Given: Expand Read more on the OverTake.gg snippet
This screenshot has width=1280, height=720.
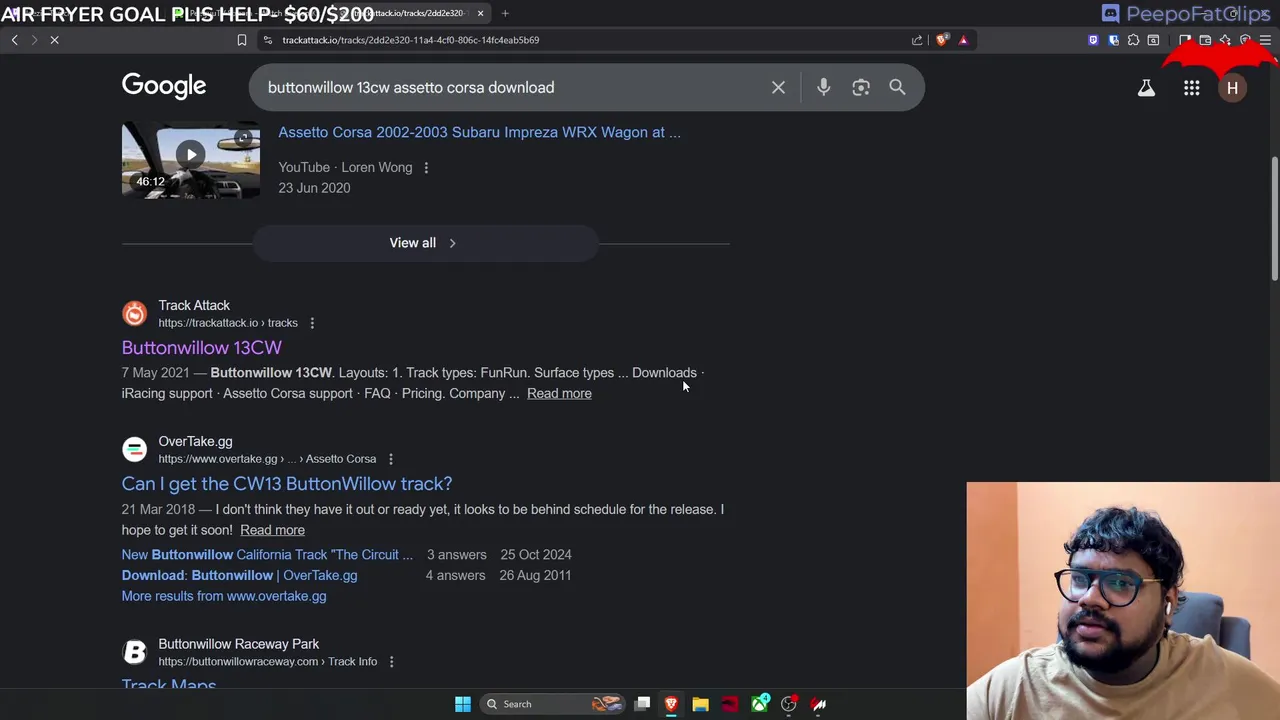Looking at the screenshot, I should (x=272, y=530).
